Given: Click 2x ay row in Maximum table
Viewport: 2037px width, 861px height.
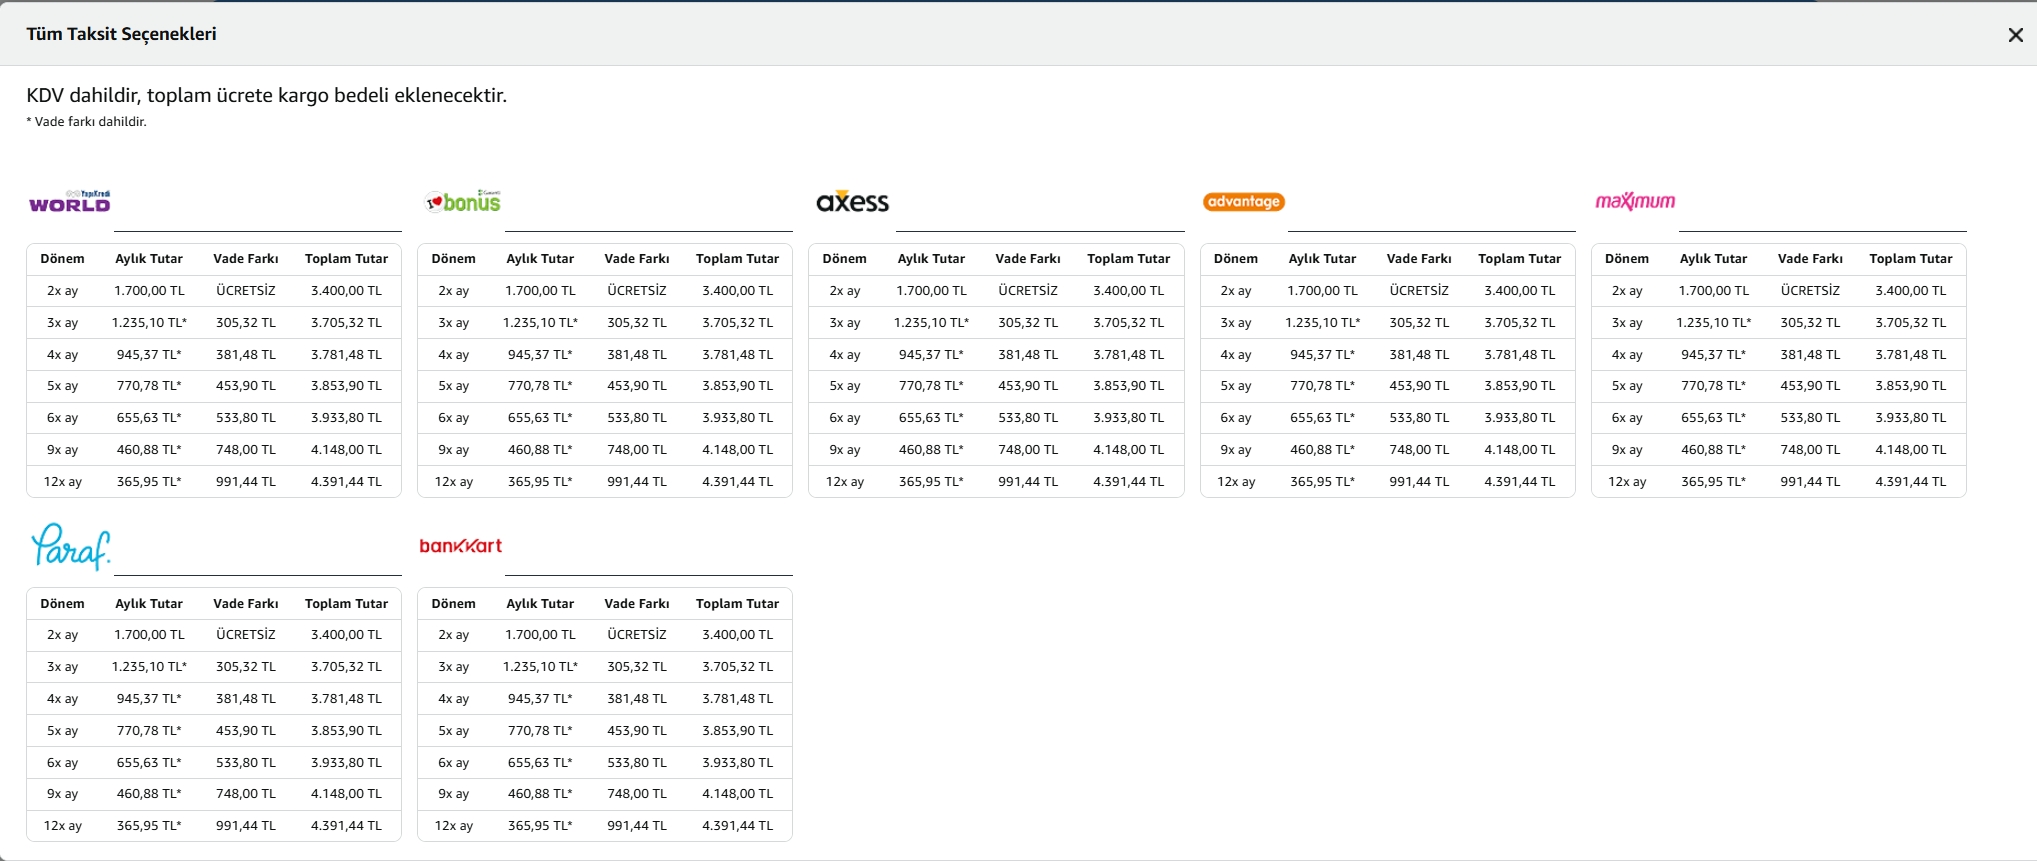Looking at the screenshot, I should 1778,291.
